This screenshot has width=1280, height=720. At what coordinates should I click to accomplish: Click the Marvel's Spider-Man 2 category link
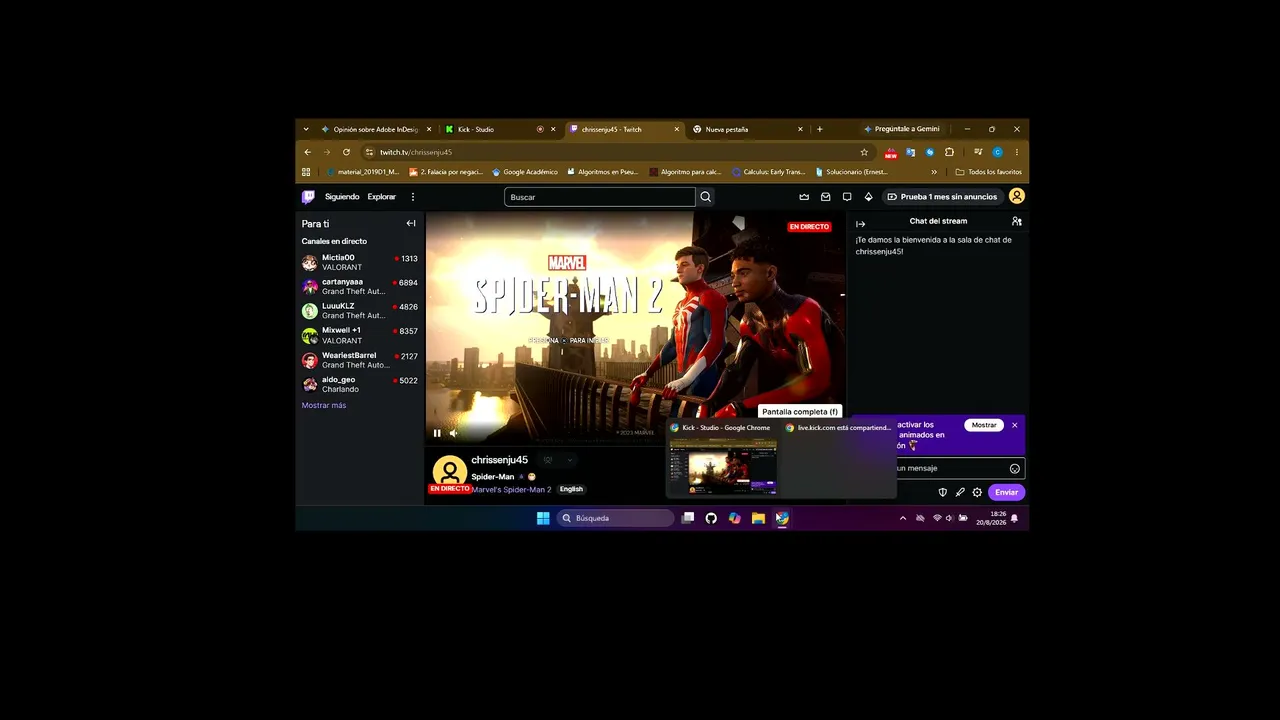tap(511, 489)
